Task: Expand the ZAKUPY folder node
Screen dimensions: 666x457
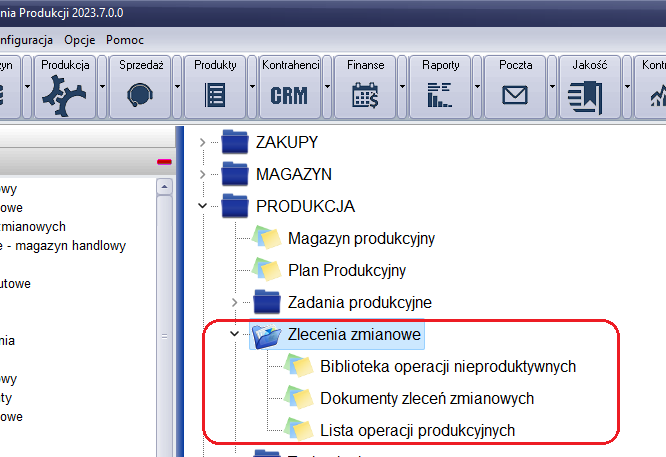Action: click(x=202, y=143)
